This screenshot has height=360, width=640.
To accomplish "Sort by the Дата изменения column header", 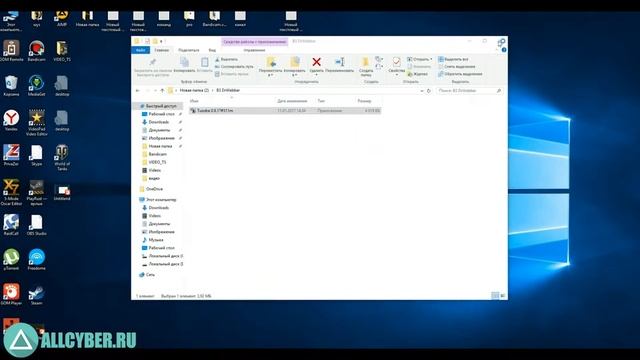I will coord(292,101).
